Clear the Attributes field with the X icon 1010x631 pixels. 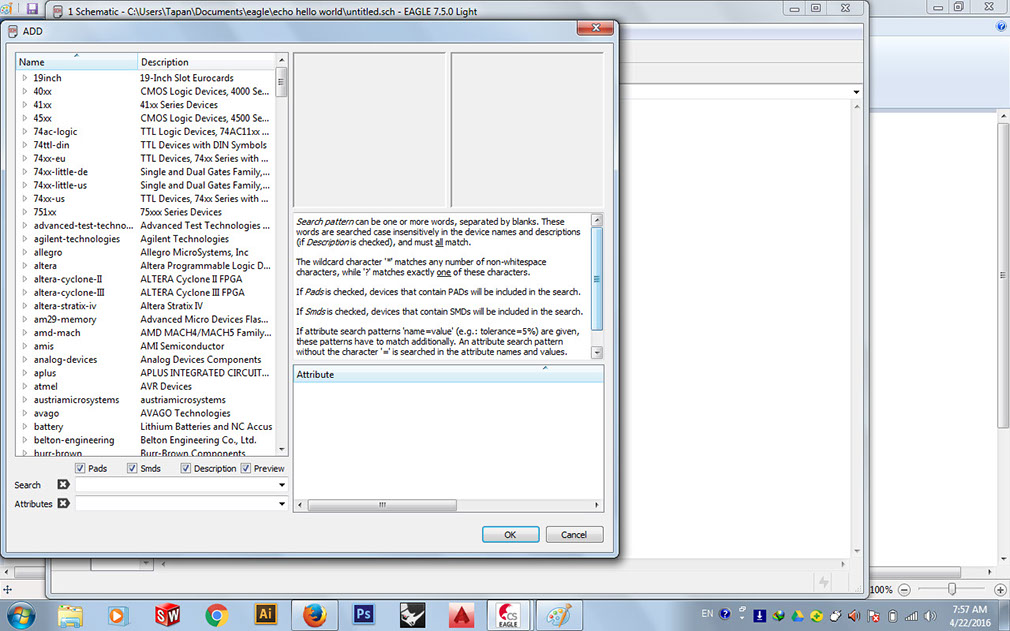coord(63,503)
